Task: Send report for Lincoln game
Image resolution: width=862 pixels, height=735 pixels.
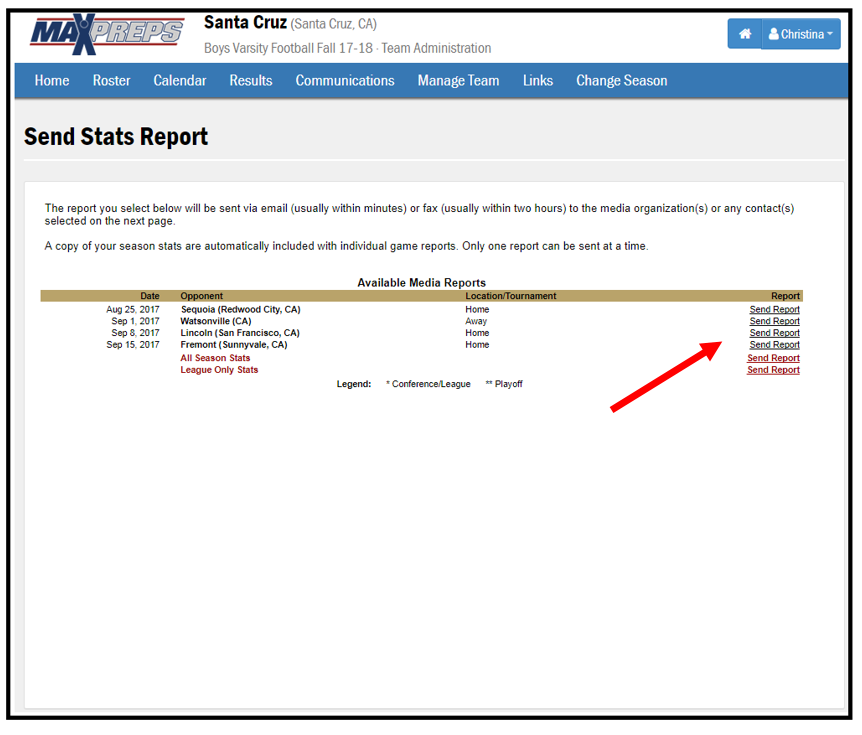Action: 774,333
